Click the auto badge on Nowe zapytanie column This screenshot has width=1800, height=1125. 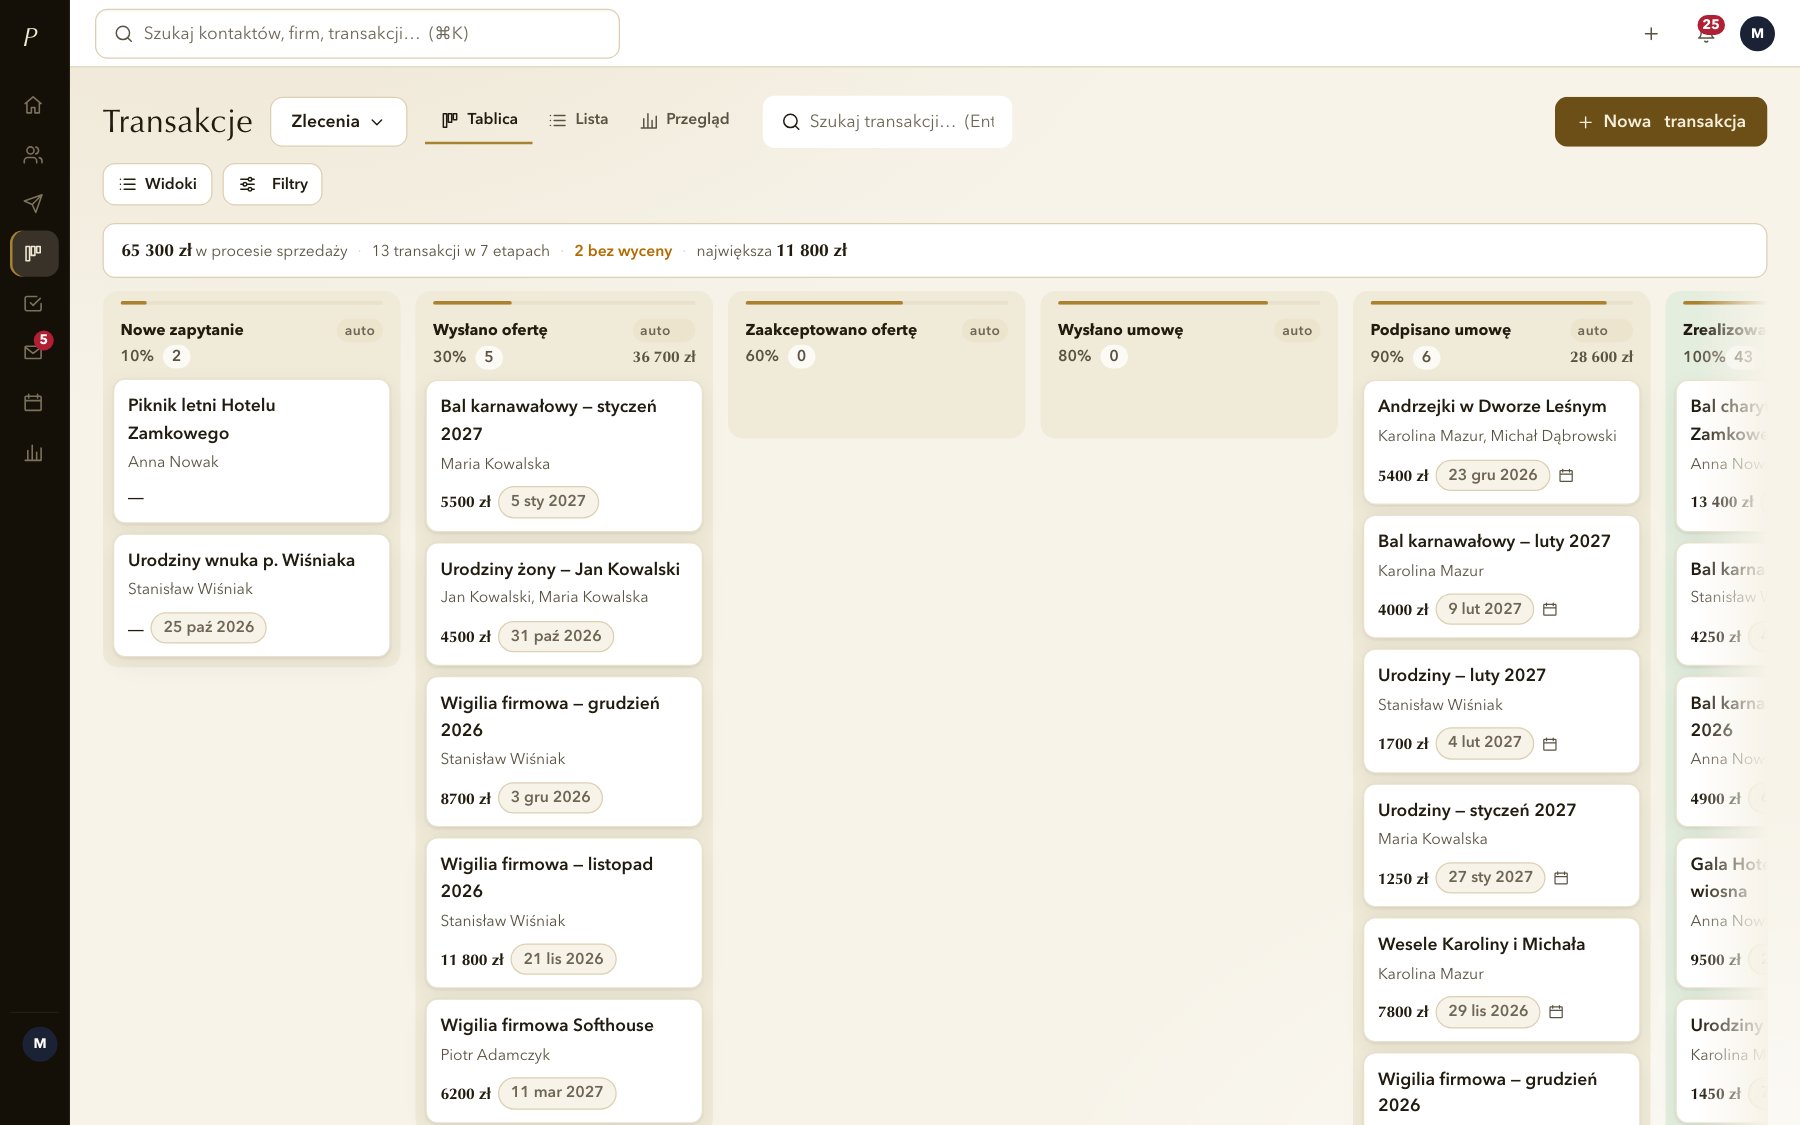click(x=360, y=331)
